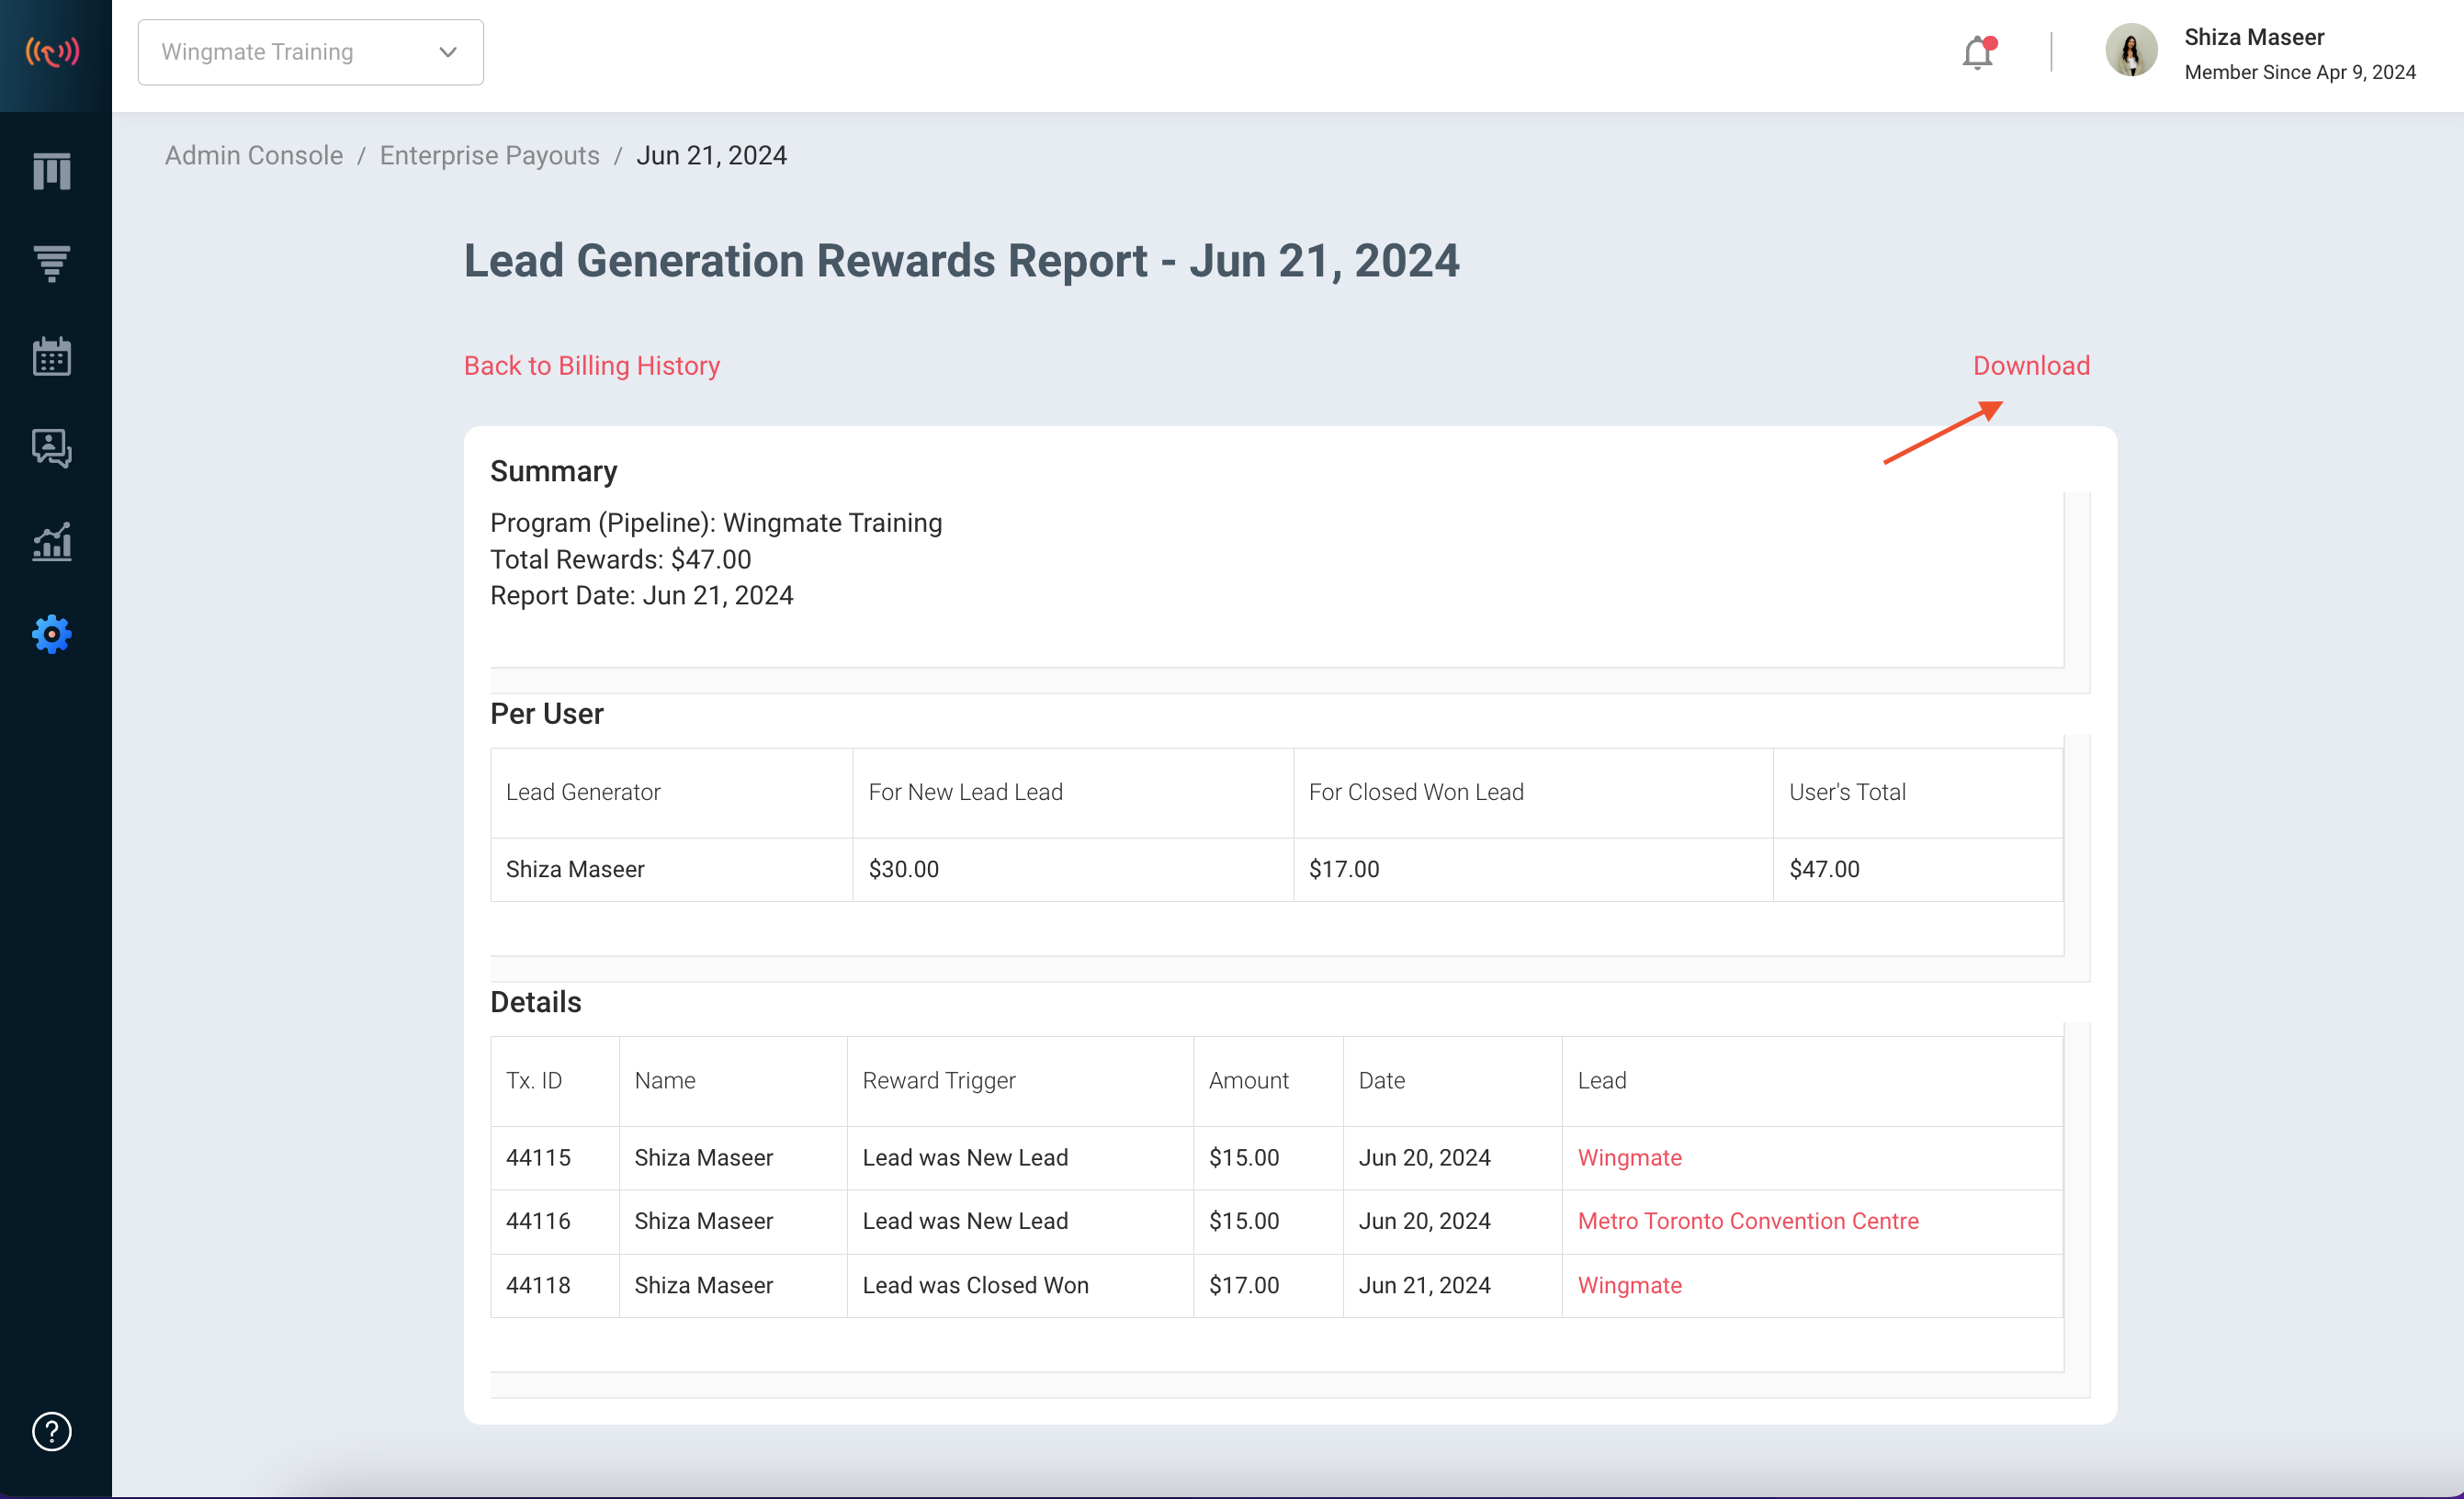
Task: Open the pipeline board view
Action: tap(52, 171)
